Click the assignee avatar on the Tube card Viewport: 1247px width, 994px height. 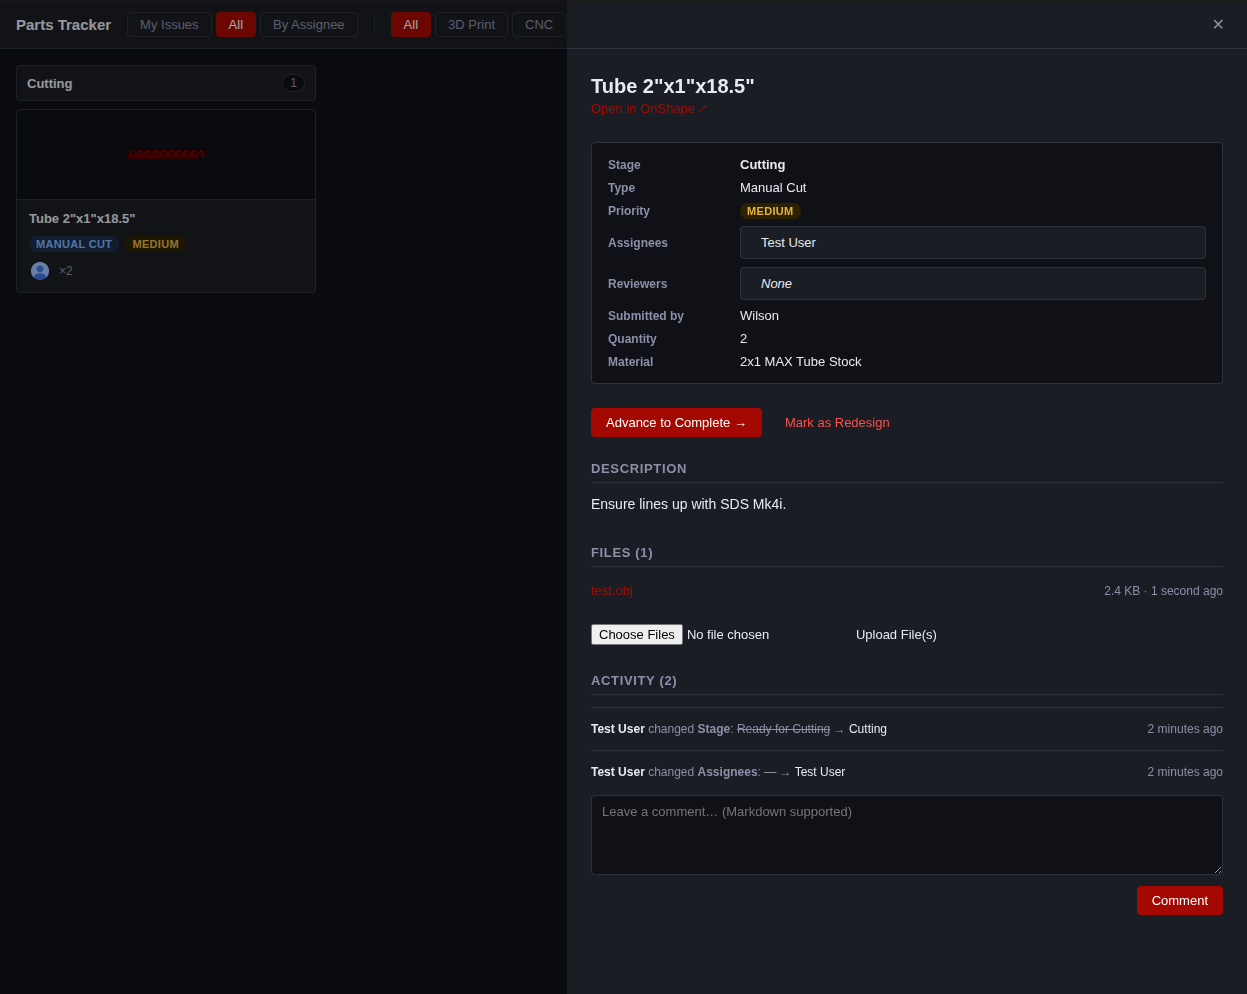click(40, 271)
